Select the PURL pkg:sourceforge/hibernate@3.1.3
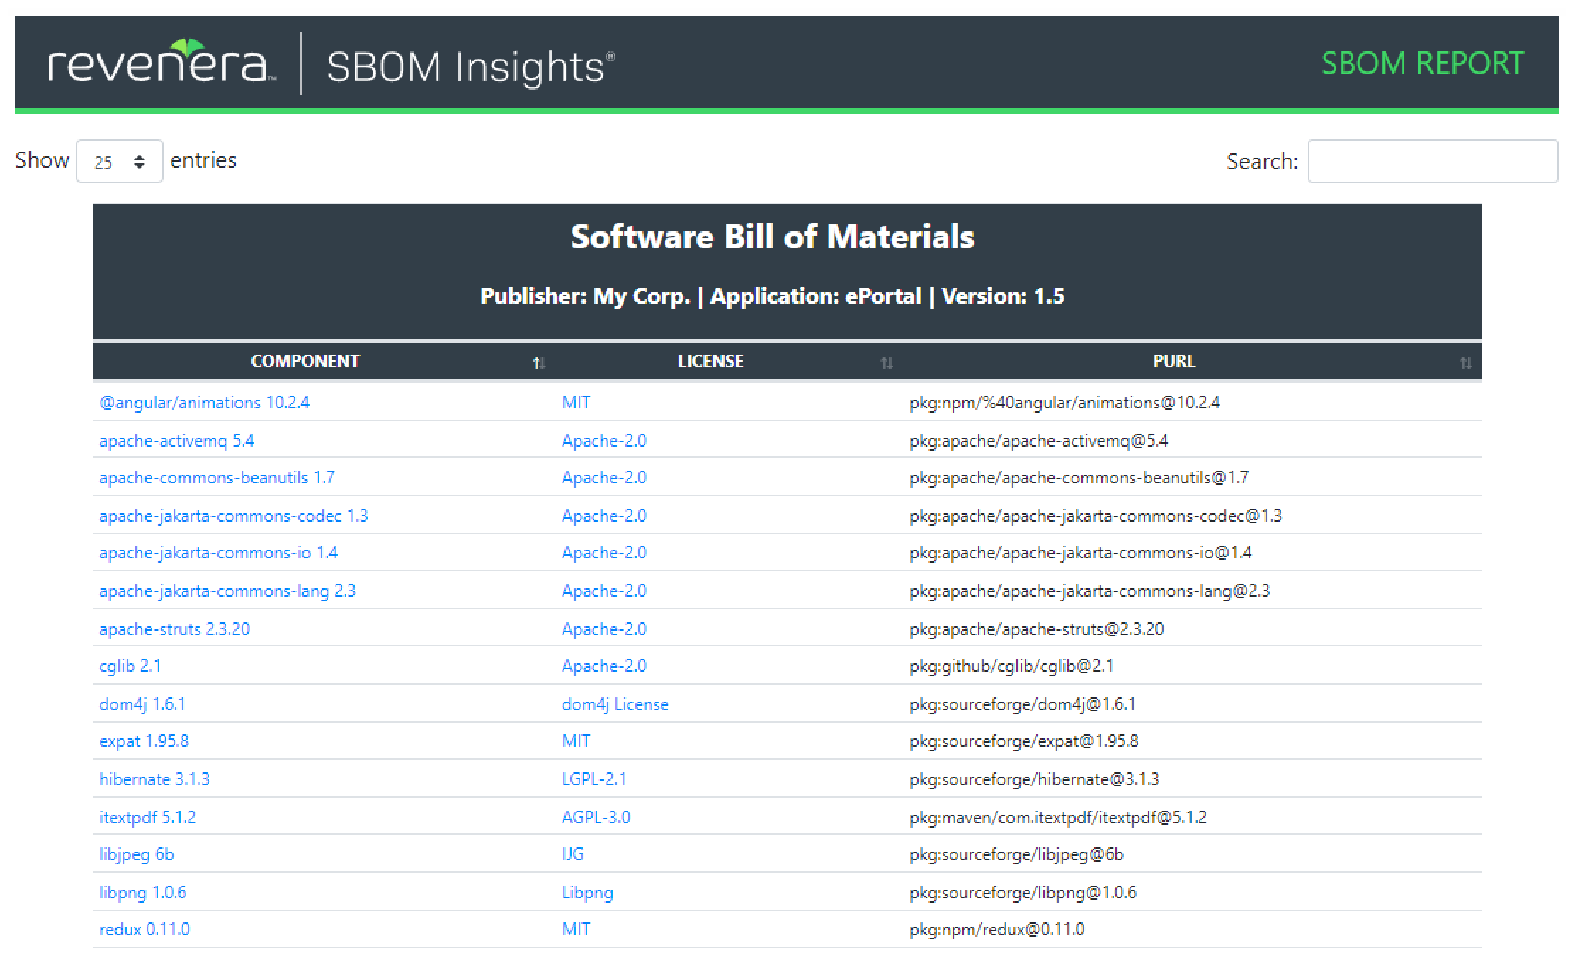The height and width of the screenshot is (959, 1580). (x=1034, y=779)
